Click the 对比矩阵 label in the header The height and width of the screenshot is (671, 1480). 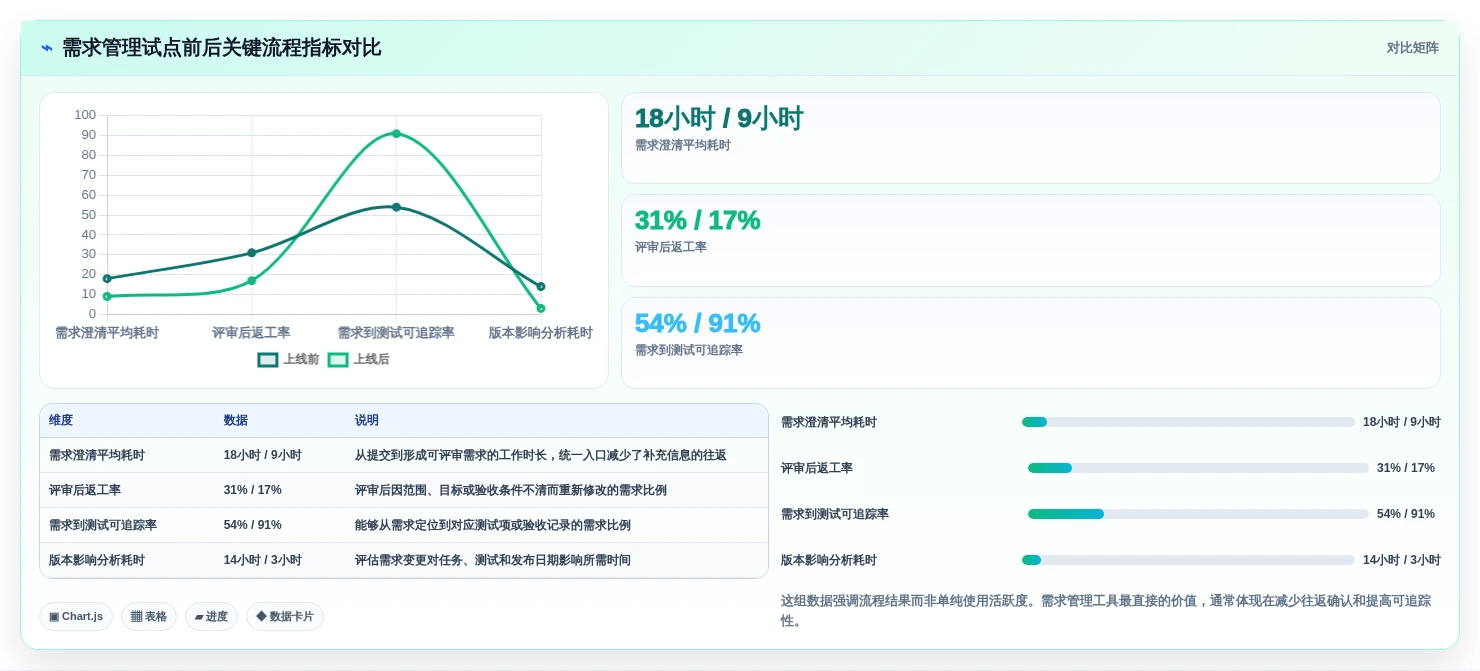point(1412,48)
